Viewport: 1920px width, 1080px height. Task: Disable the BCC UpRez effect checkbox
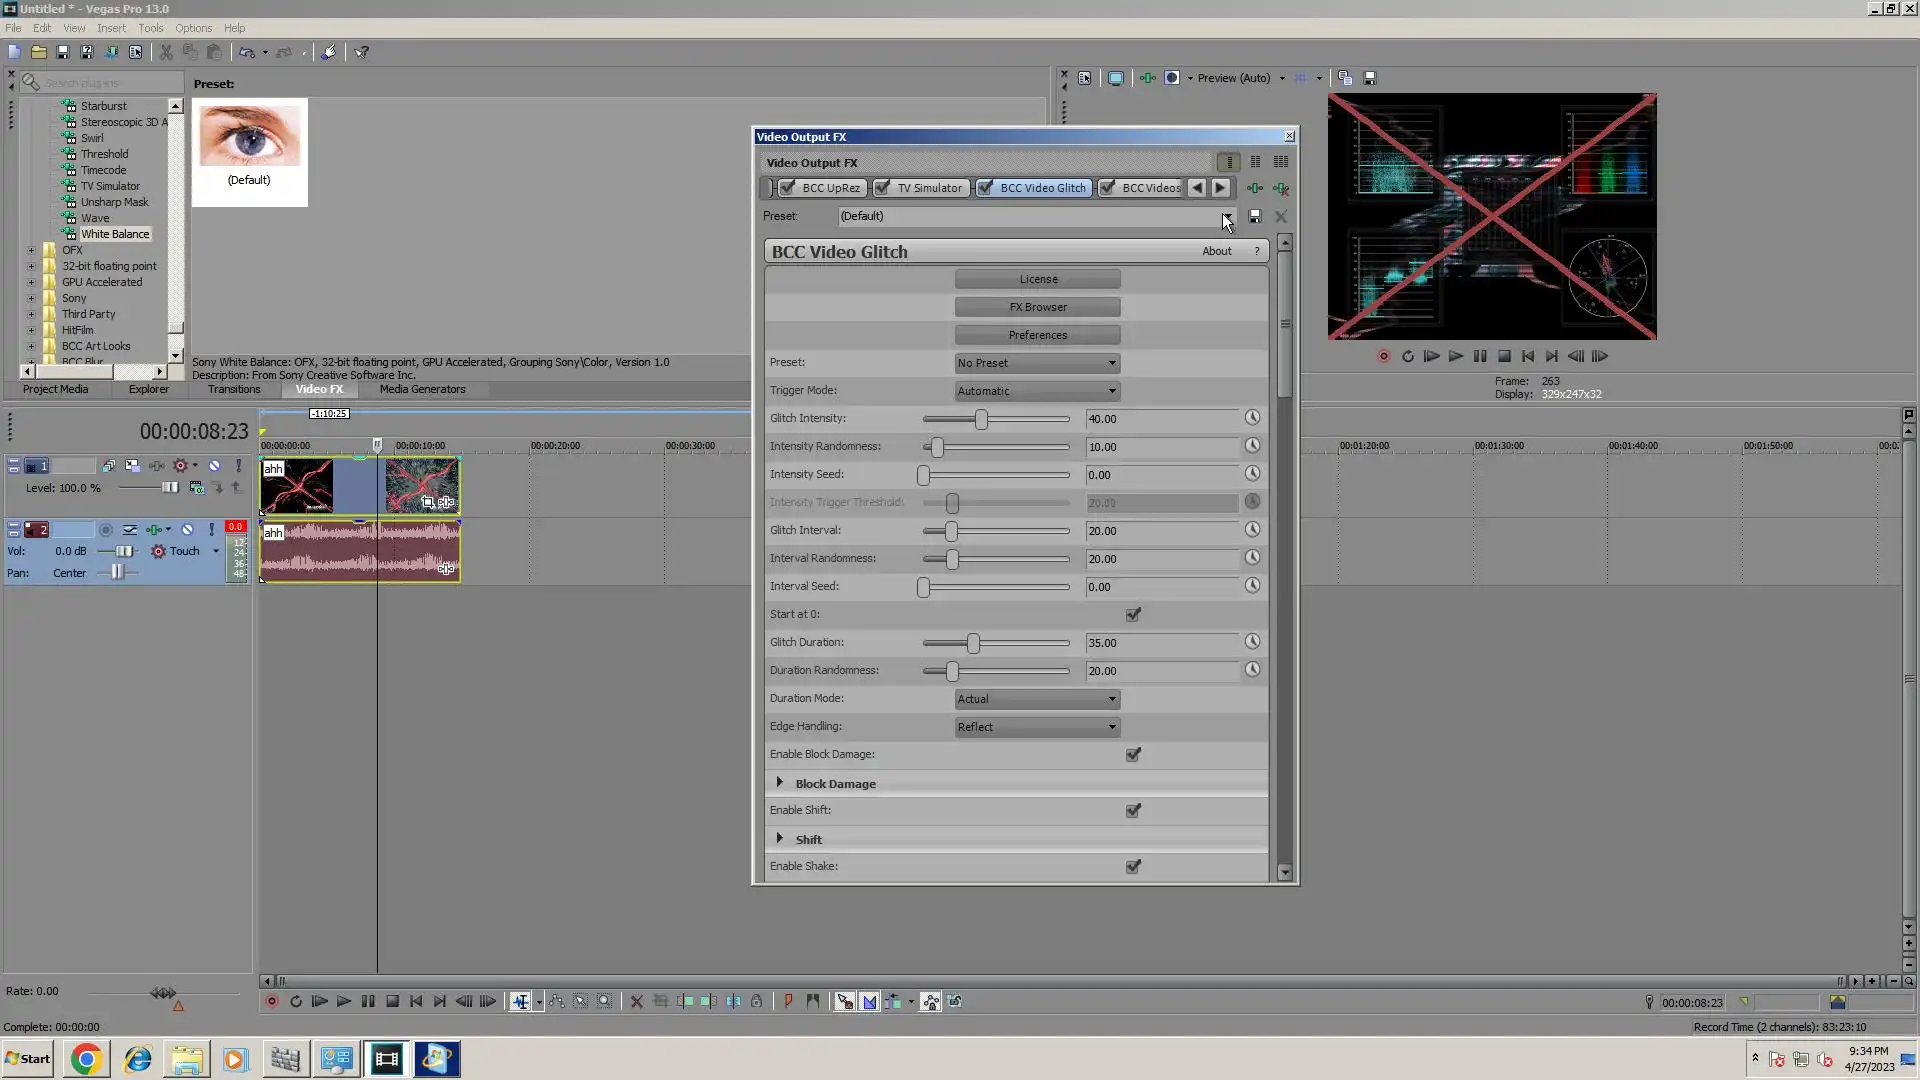coord(788,188)
